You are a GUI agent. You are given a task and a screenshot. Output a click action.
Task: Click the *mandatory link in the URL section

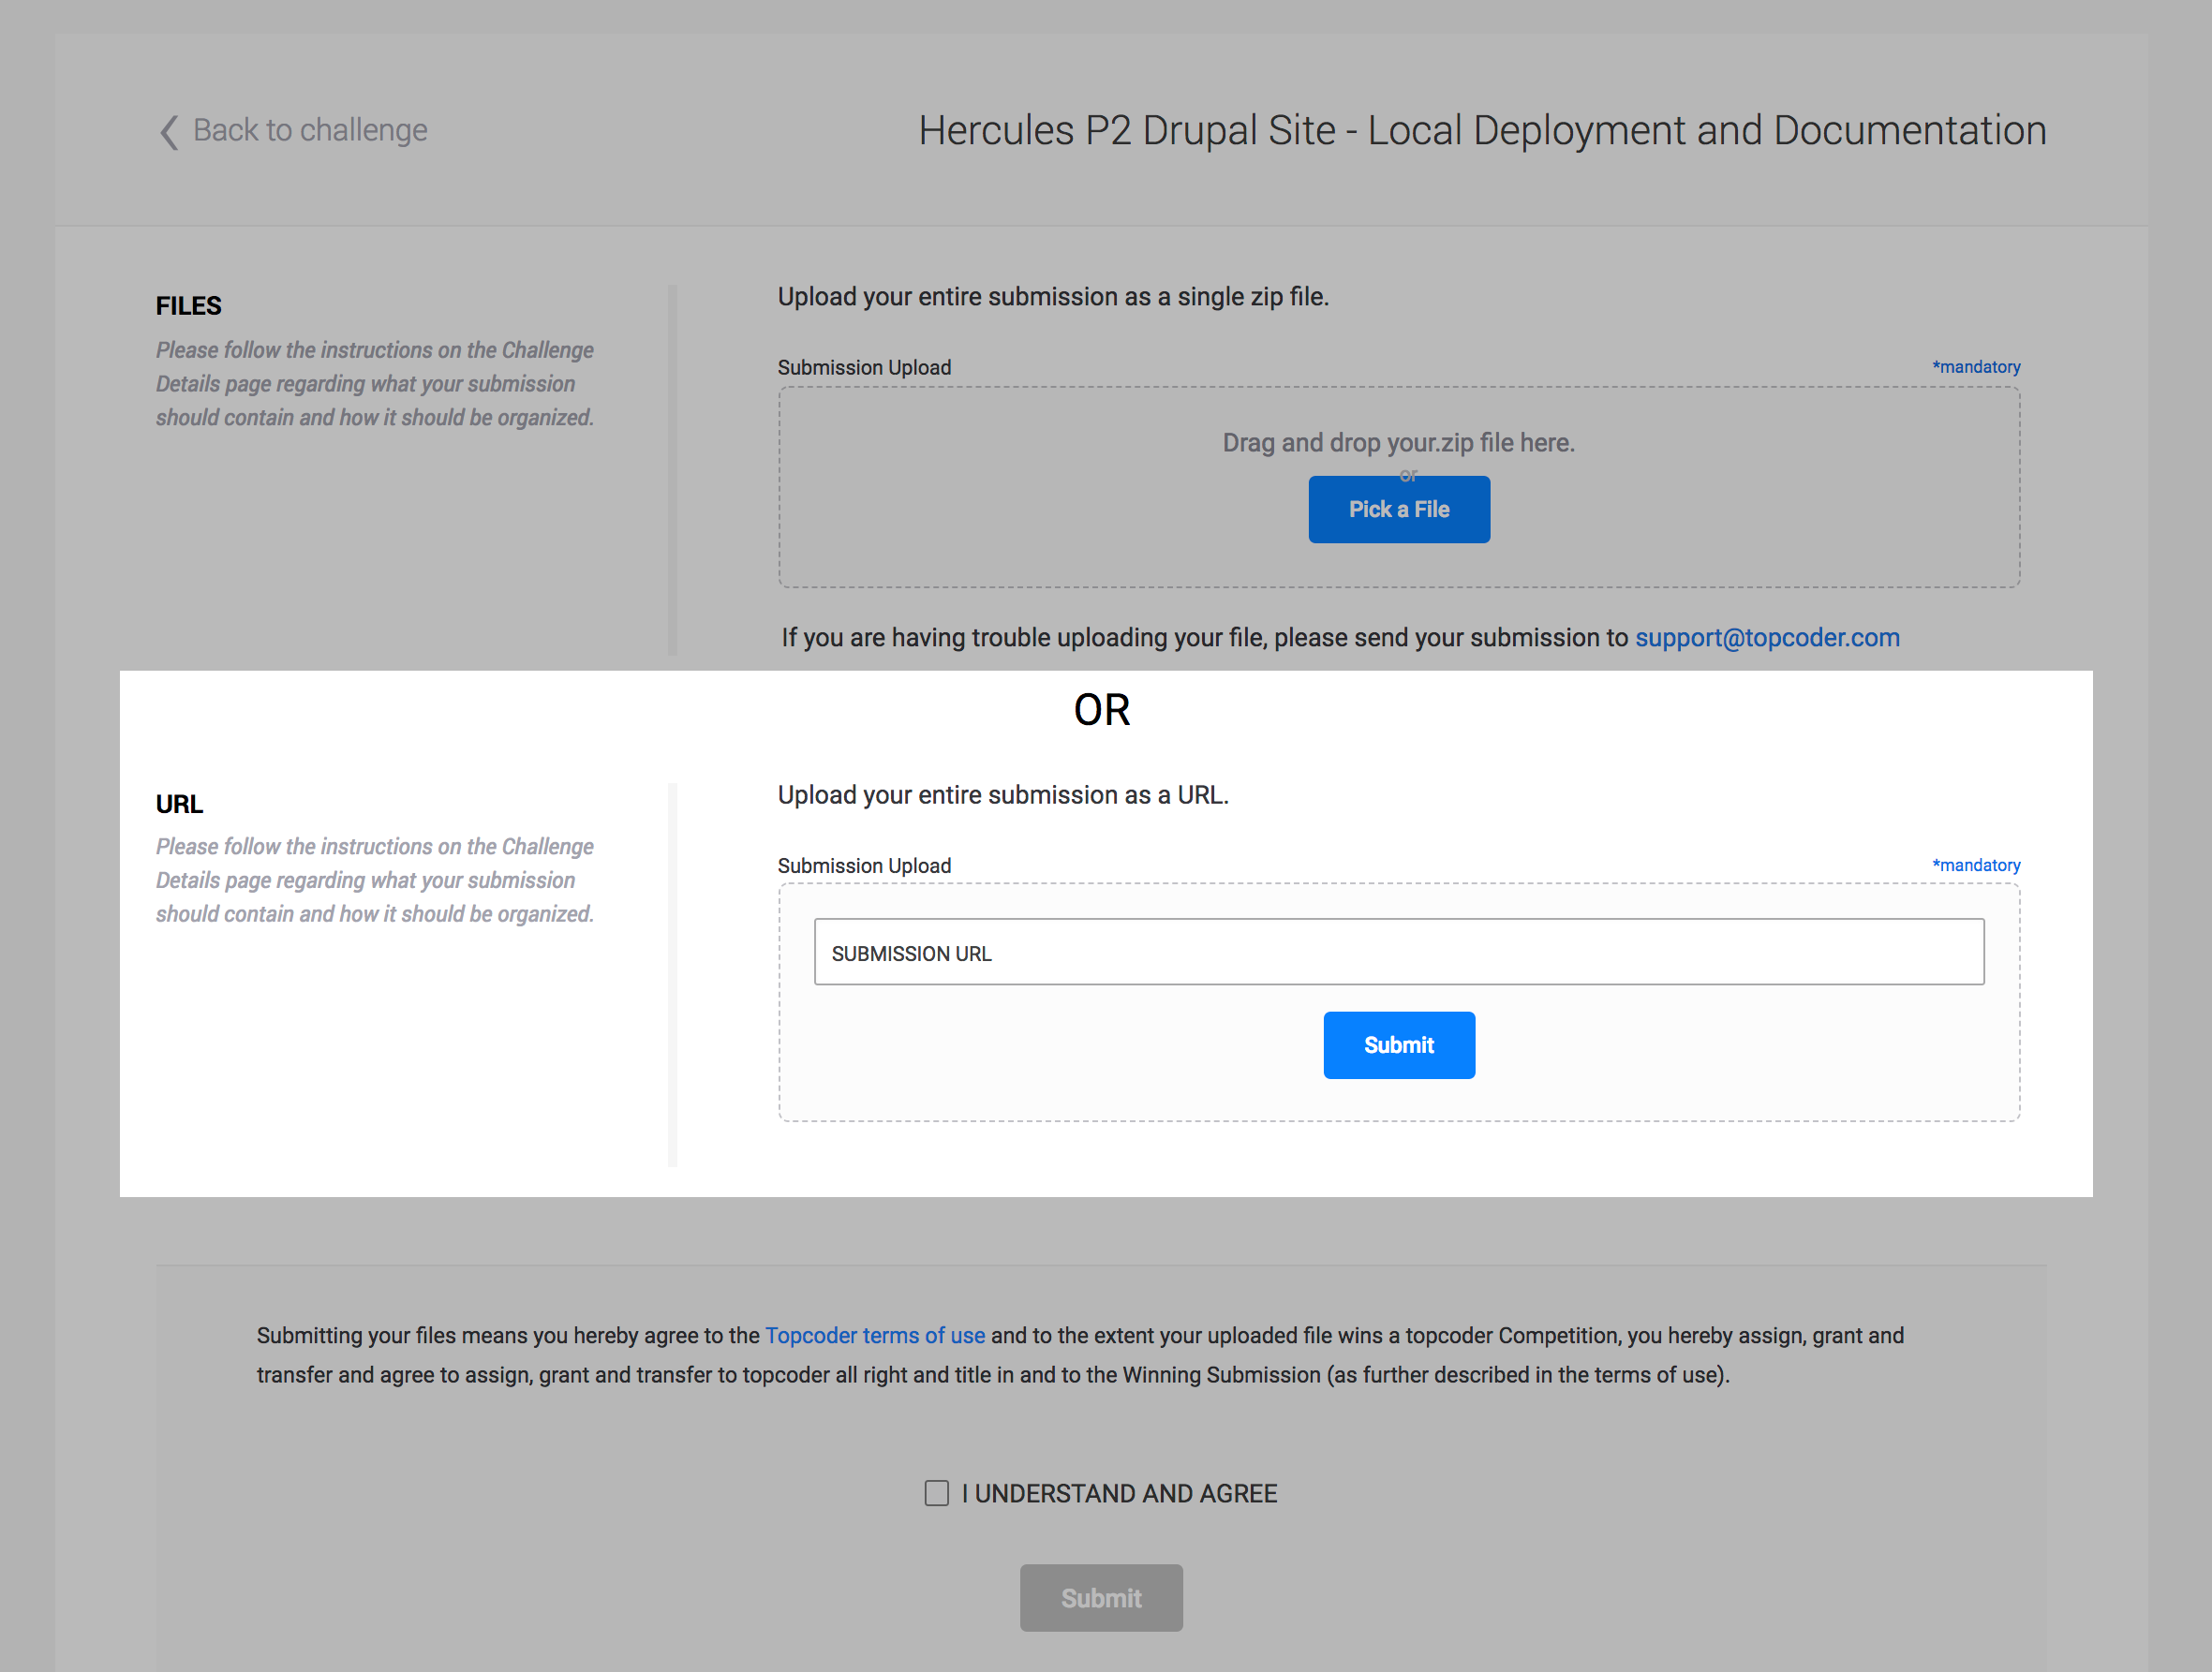point(1977,865)
